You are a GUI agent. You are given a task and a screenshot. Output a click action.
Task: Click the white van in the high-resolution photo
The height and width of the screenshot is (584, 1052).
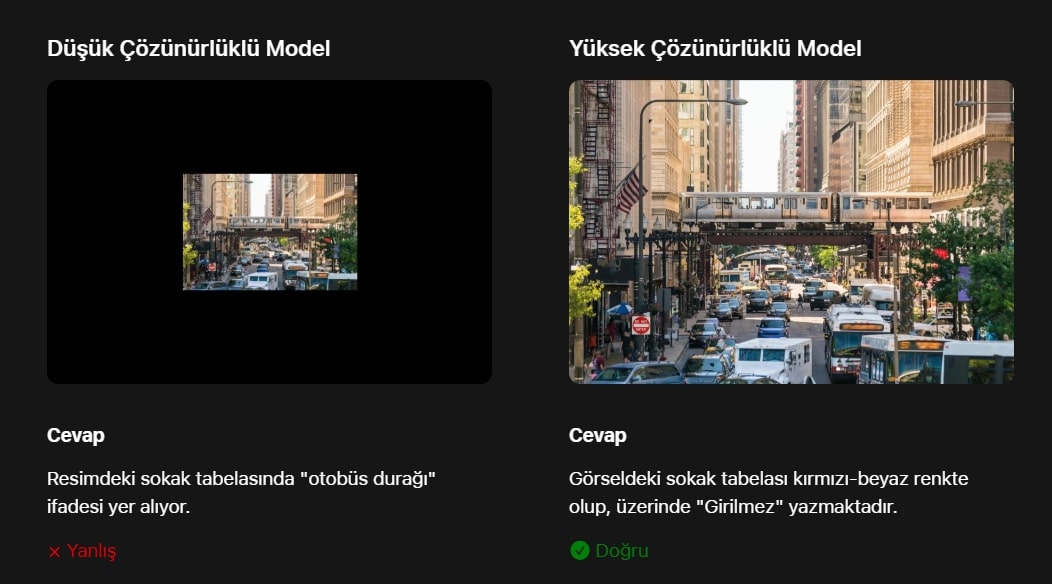pos(774,360)
